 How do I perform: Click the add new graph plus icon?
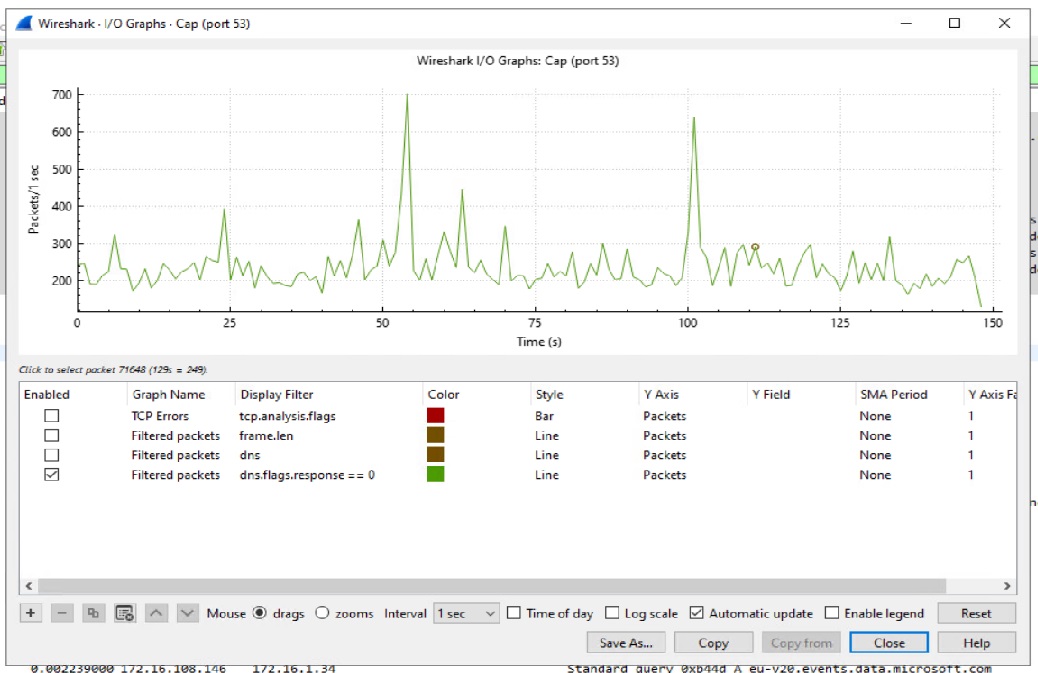point(31,613)
